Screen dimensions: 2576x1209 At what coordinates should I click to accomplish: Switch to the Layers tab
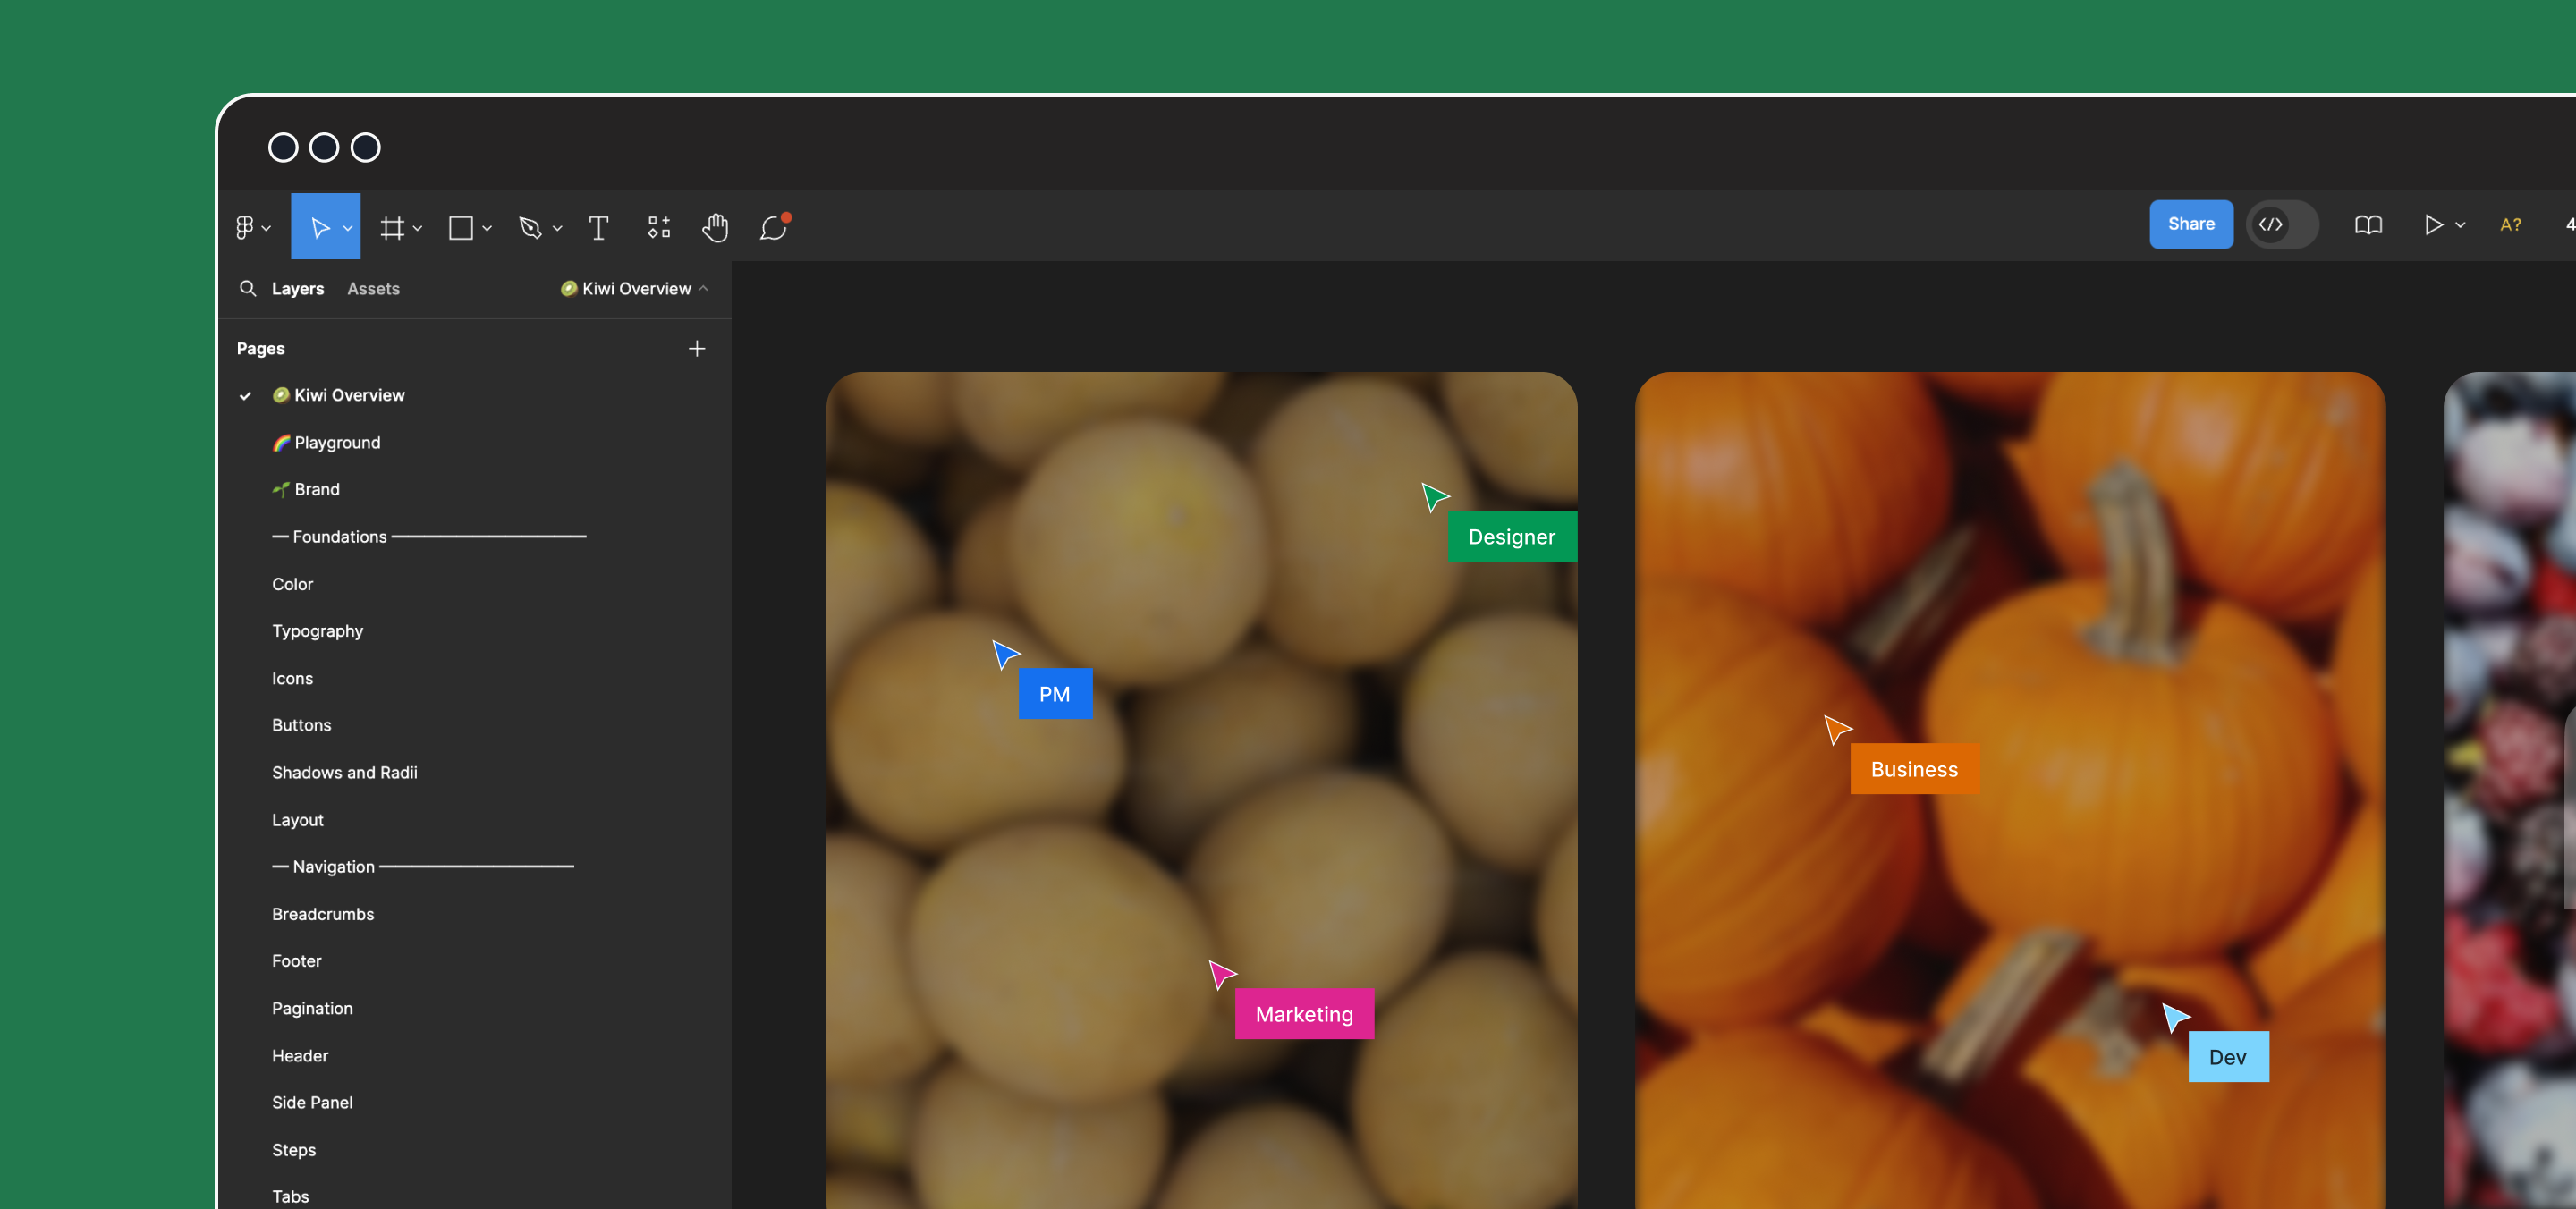point(297,288)
